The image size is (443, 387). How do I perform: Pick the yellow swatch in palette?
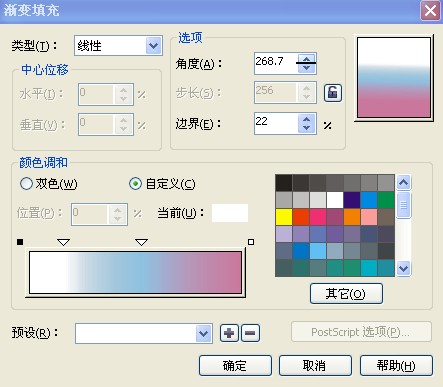pyautogui.click(x=284, y=217)
